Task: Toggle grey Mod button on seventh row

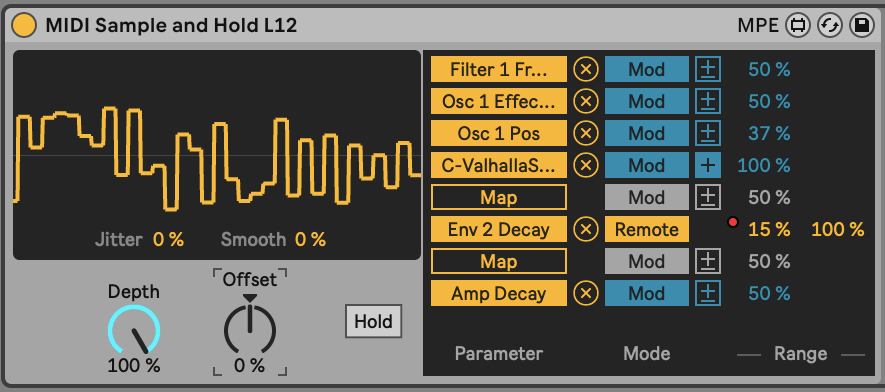Action: pyautogui.click(x=647, y=262)
